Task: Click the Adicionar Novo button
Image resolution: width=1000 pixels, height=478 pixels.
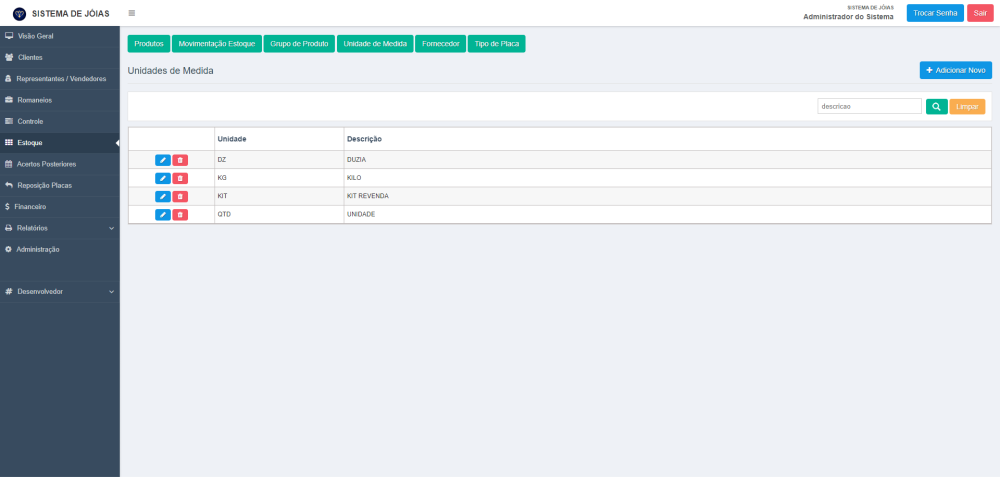Action: coord(955,70)
